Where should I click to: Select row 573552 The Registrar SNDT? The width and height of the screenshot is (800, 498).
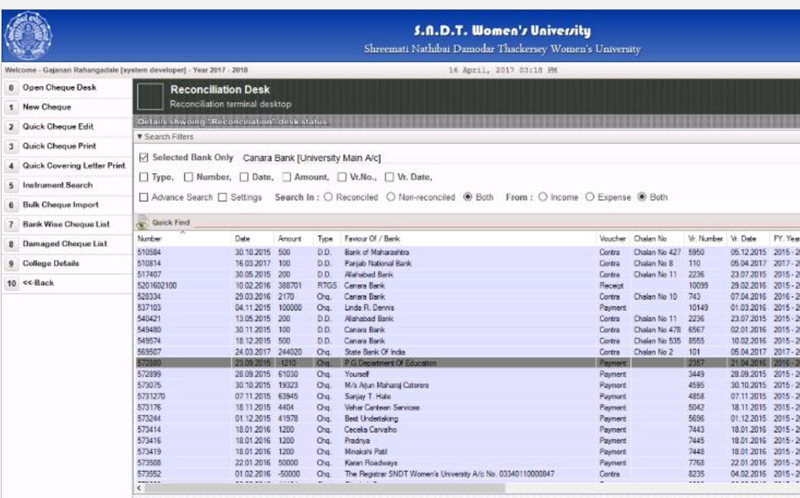(467, 475)
